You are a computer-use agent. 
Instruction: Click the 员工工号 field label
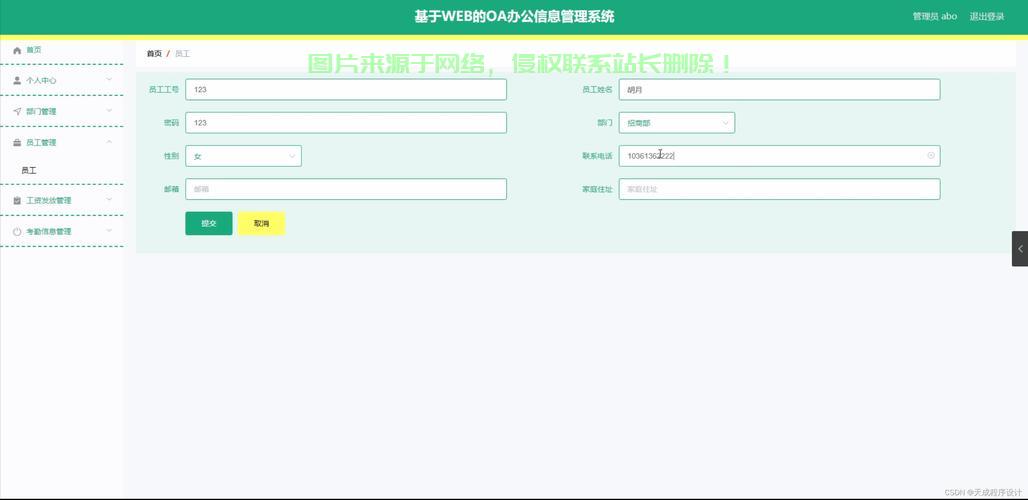[164, 90]
